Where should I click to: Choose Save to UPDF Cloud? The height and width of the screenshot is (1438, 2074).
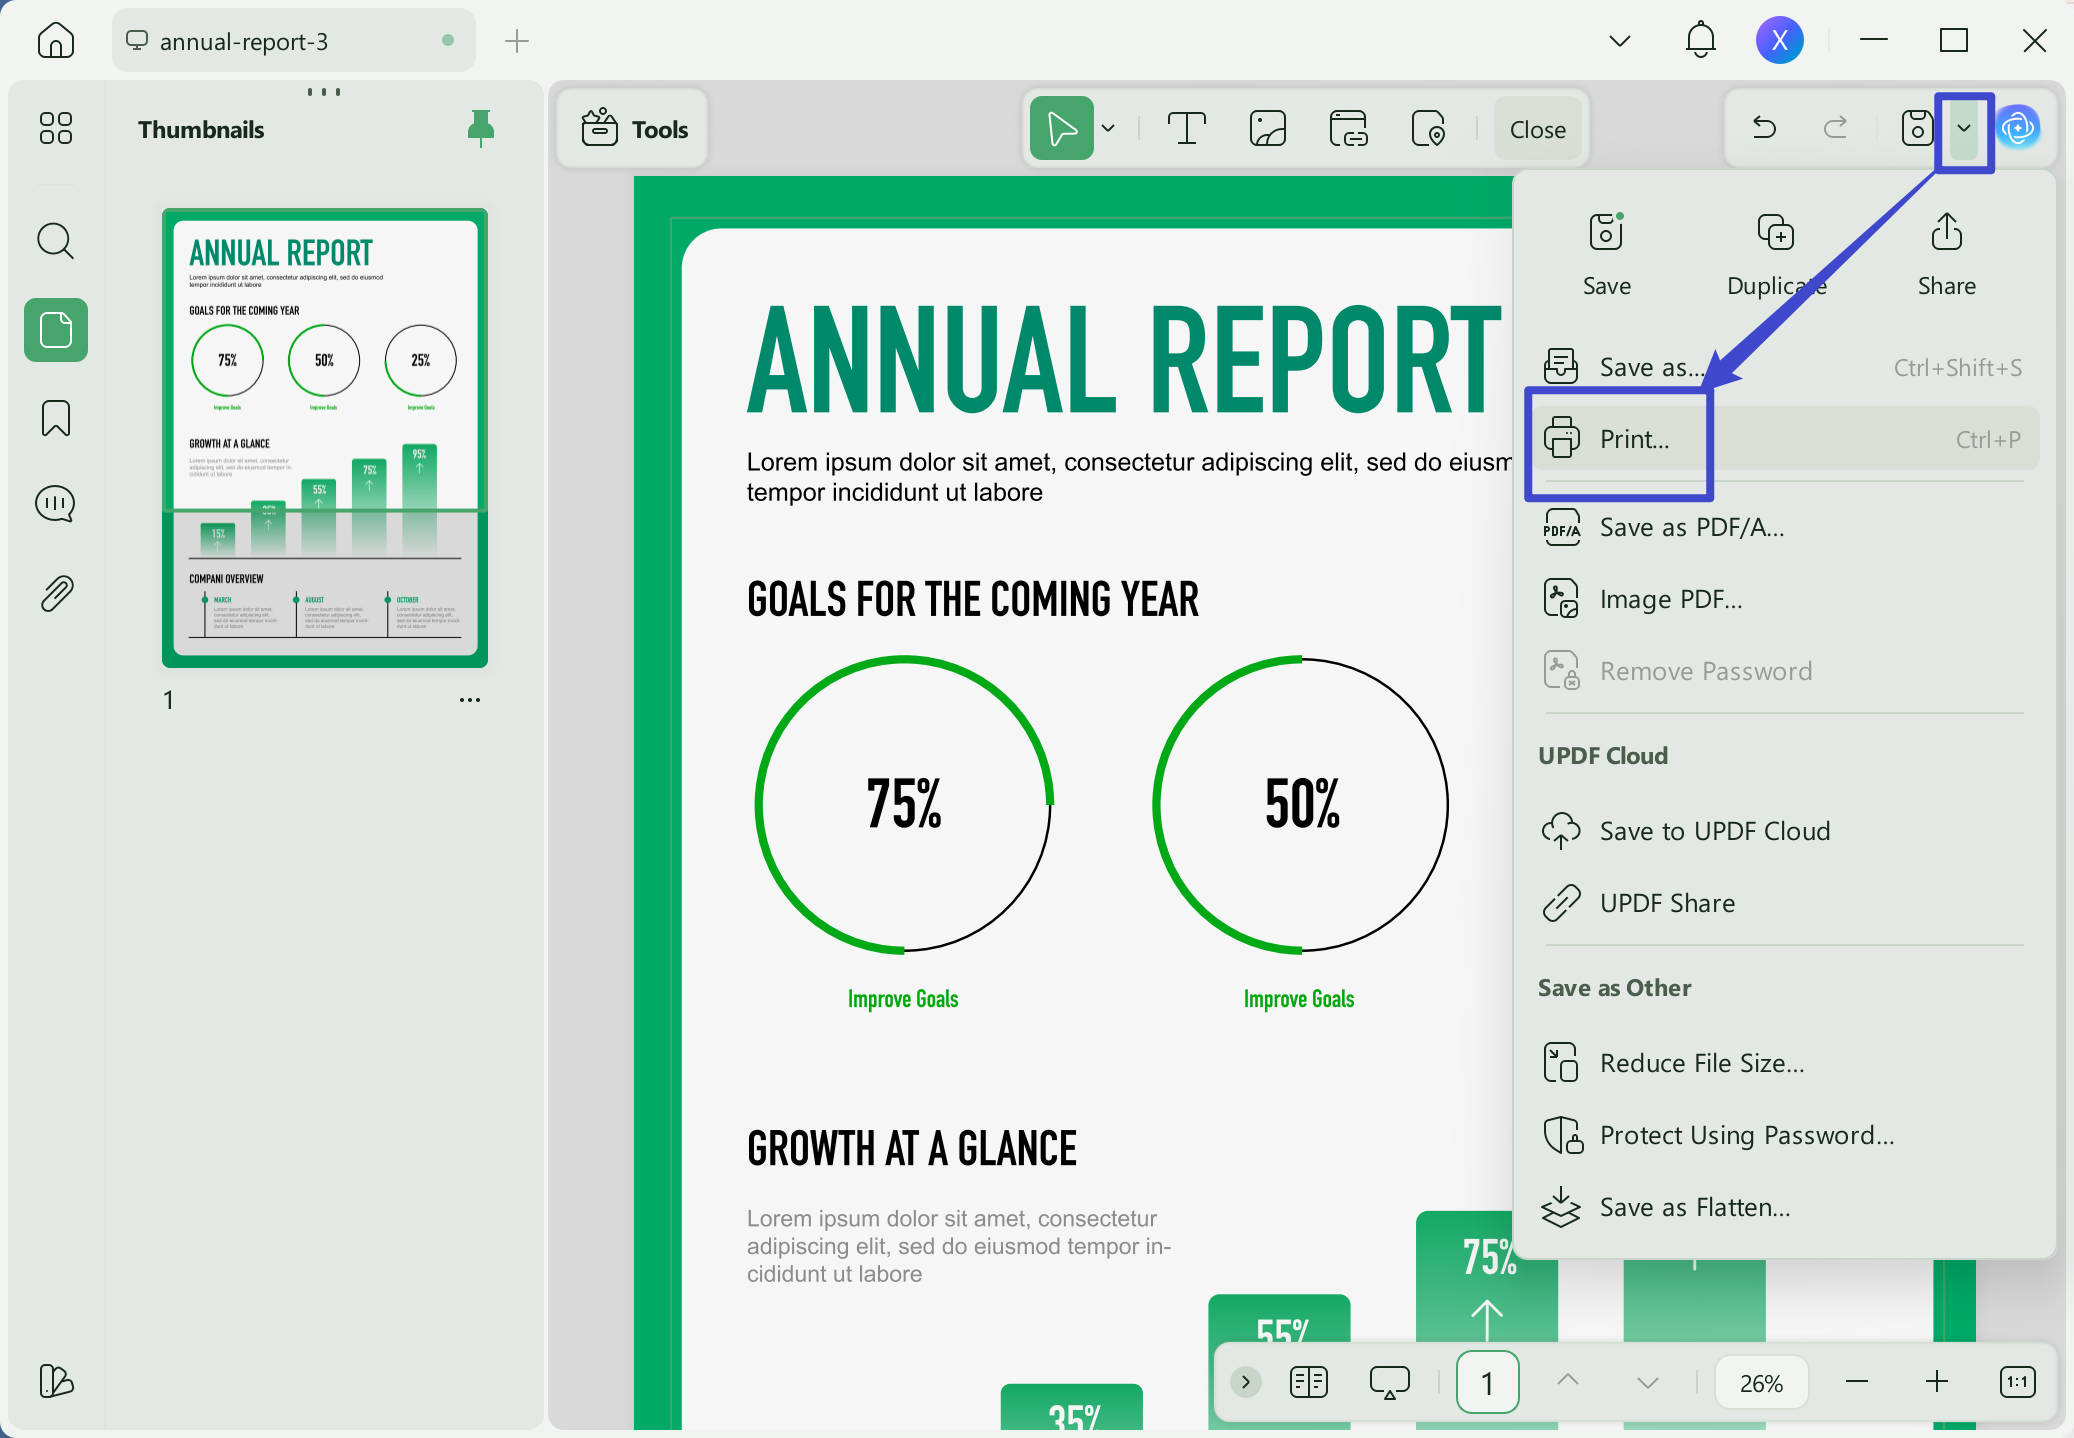tap(1784, 831)
